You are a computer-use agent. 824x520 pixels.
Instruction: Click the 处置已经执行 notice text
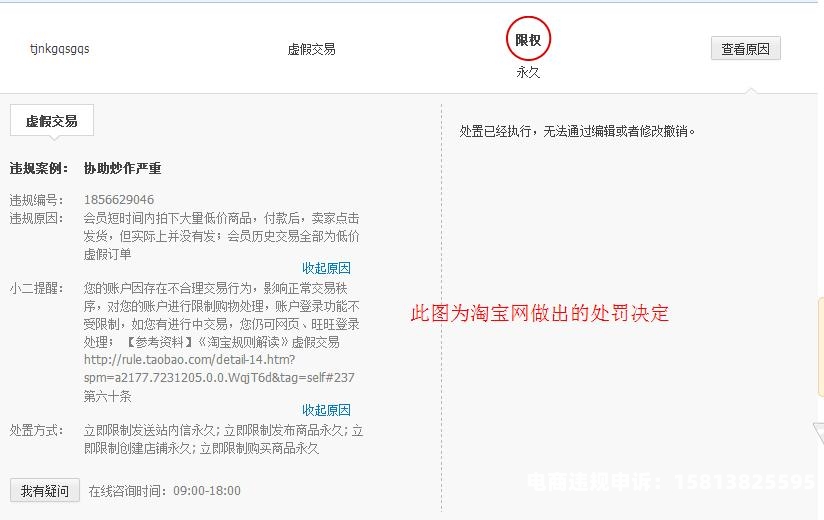pyautogui.click(x=577, y=131)
